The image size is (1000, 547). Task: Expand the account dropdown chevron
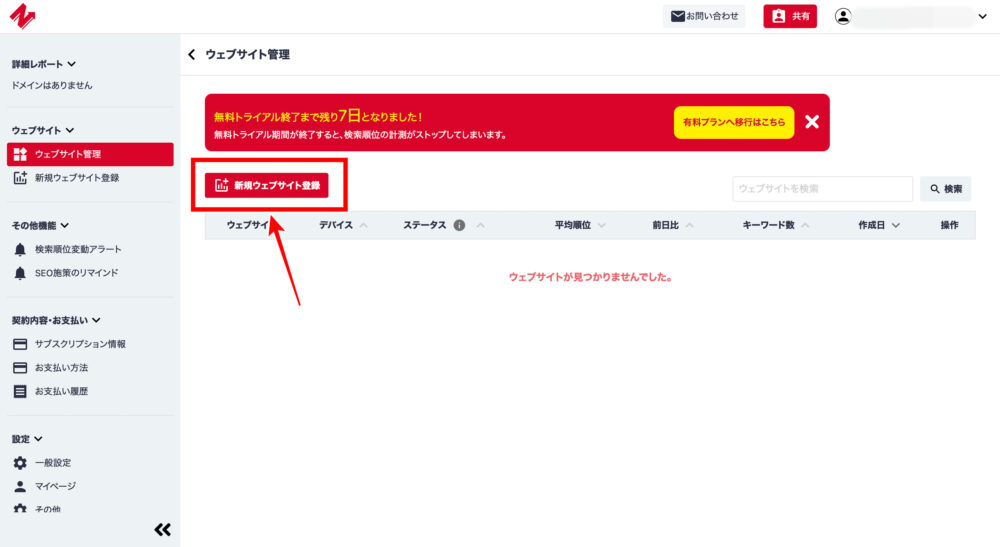983,17
